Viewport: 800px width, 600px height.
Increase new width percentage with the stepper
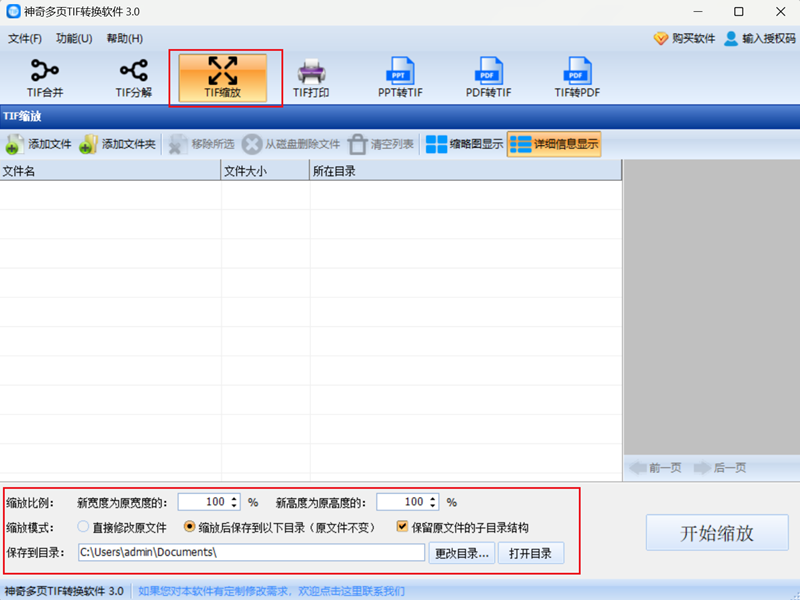click(x=235, y=498)
